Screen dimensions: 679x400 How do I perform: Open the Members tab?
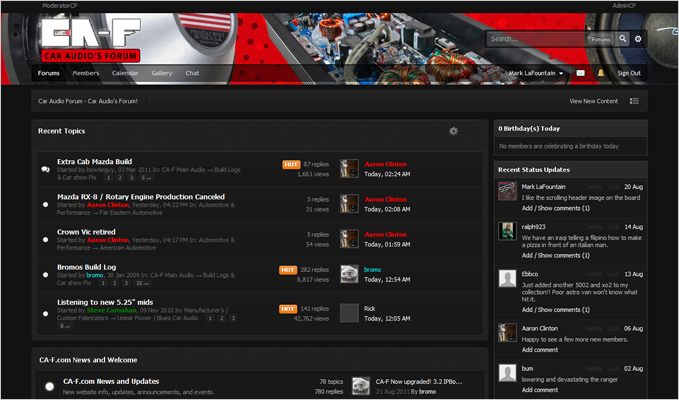tap(86, 73)
